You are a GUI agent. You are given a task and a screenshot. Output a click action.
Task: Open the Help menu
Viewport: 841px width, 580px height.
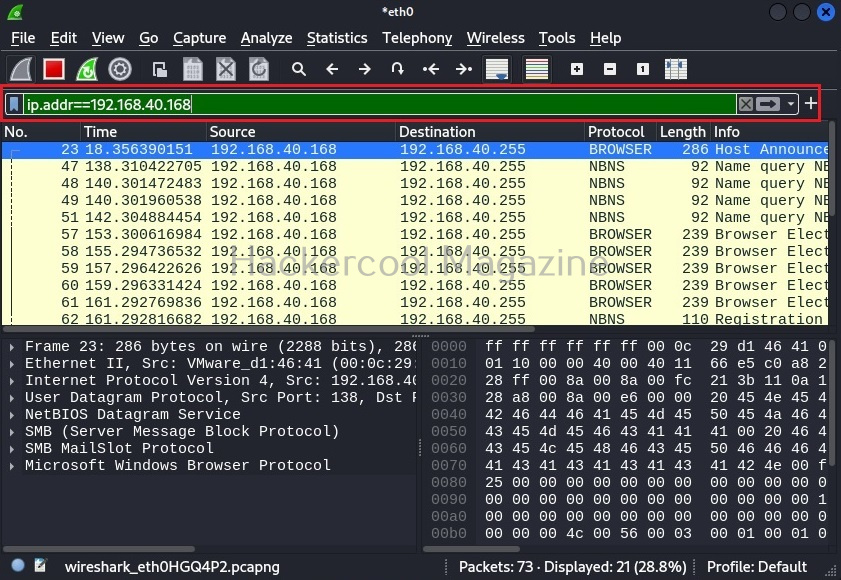[606, 38]
